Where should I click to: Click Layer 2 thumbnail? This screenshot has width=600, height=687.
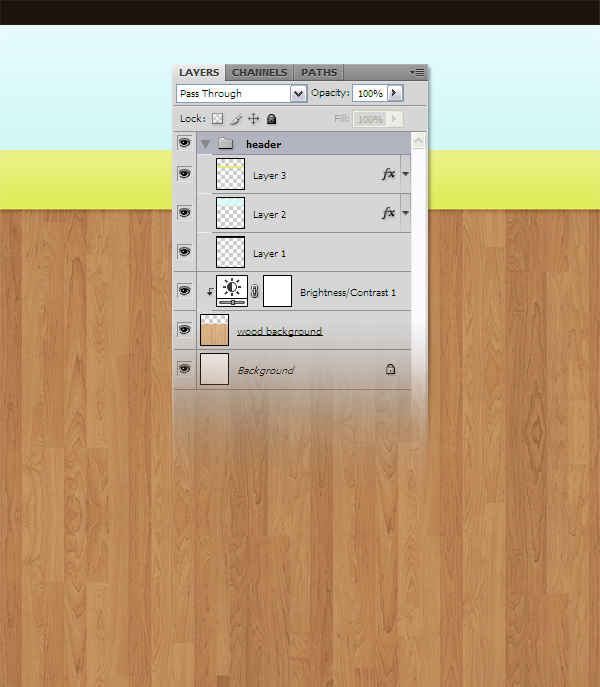pos(231,213)
